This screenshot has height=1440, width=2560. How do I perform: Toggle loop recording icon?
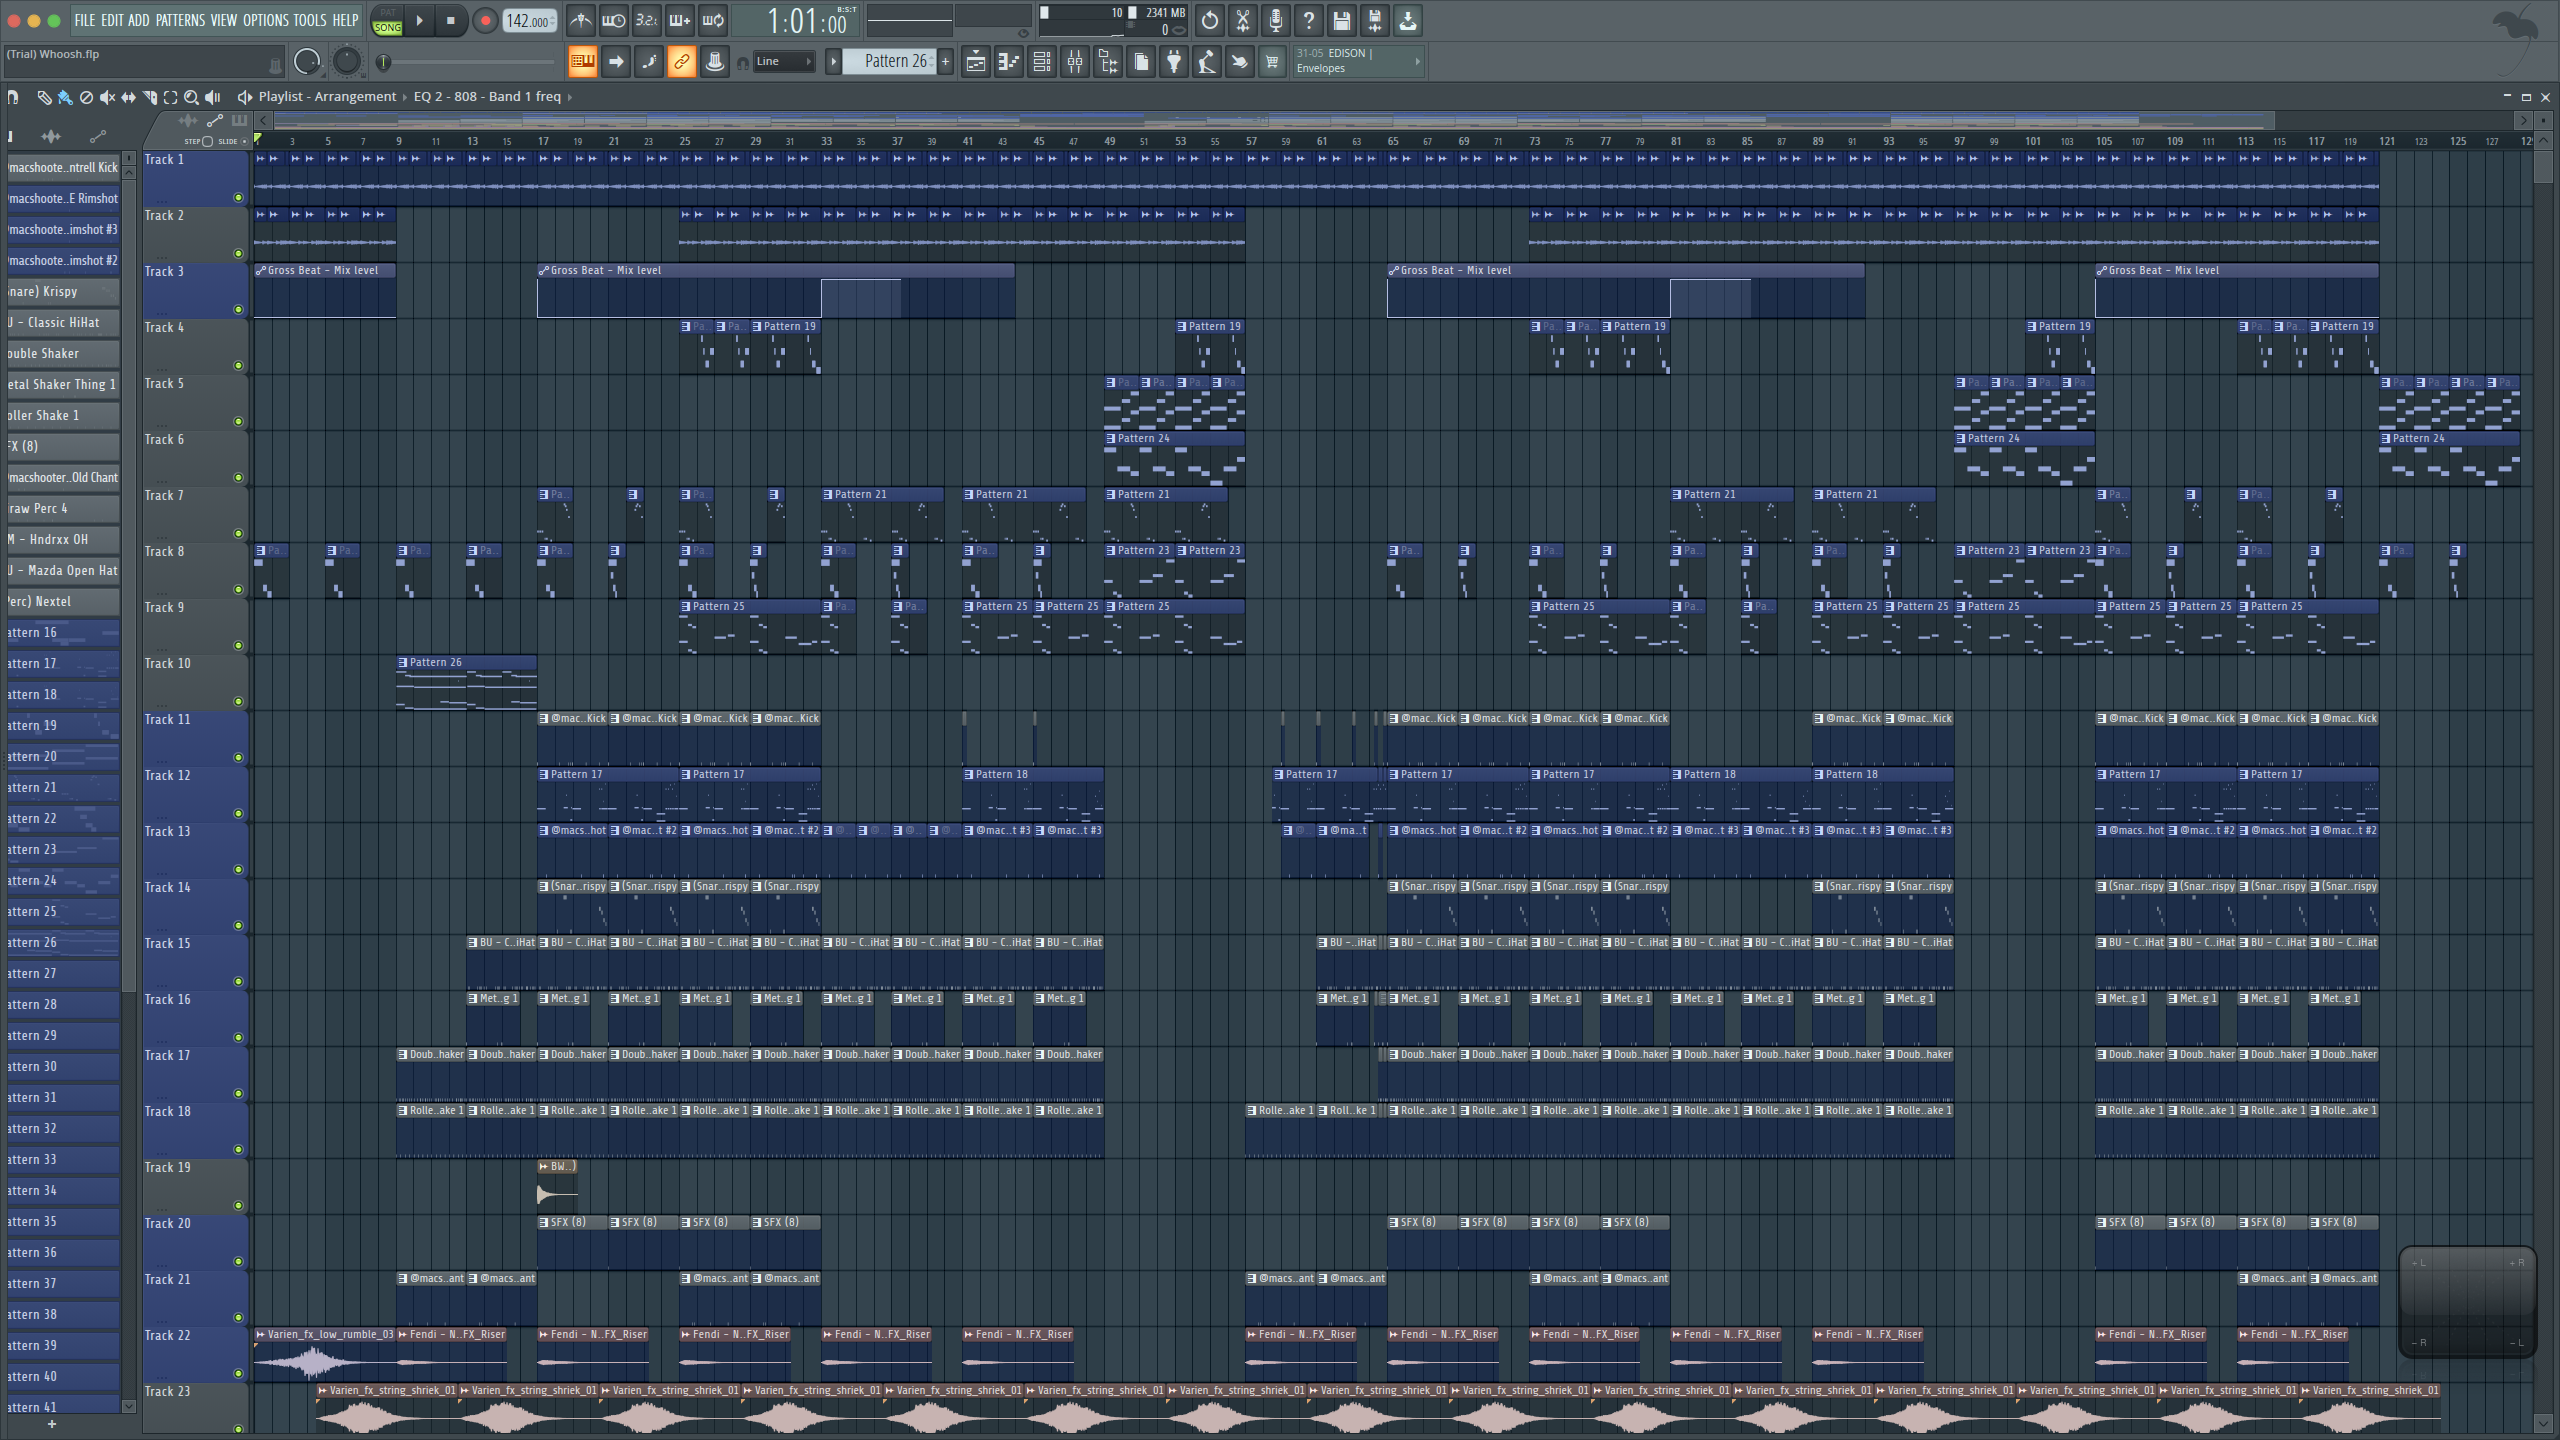tap(712, 20)
